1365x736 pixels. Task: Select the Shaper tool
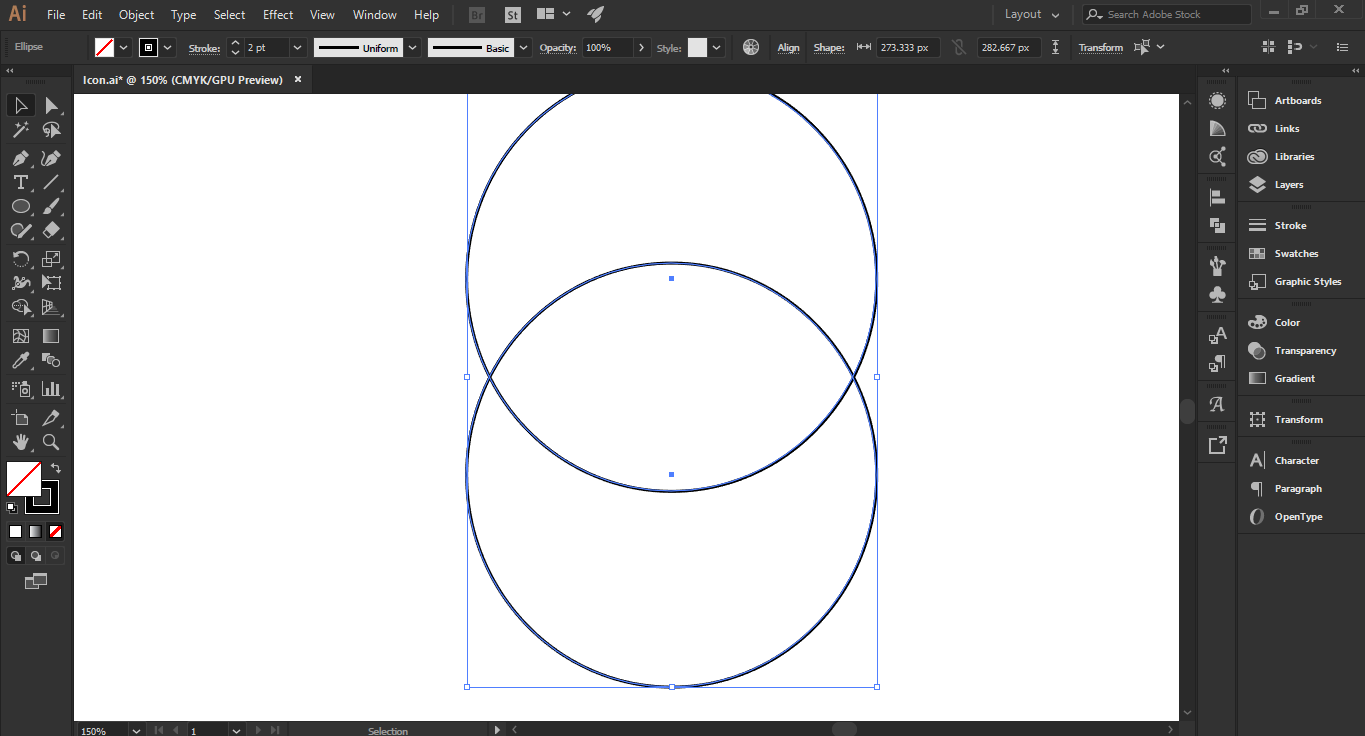20,230
